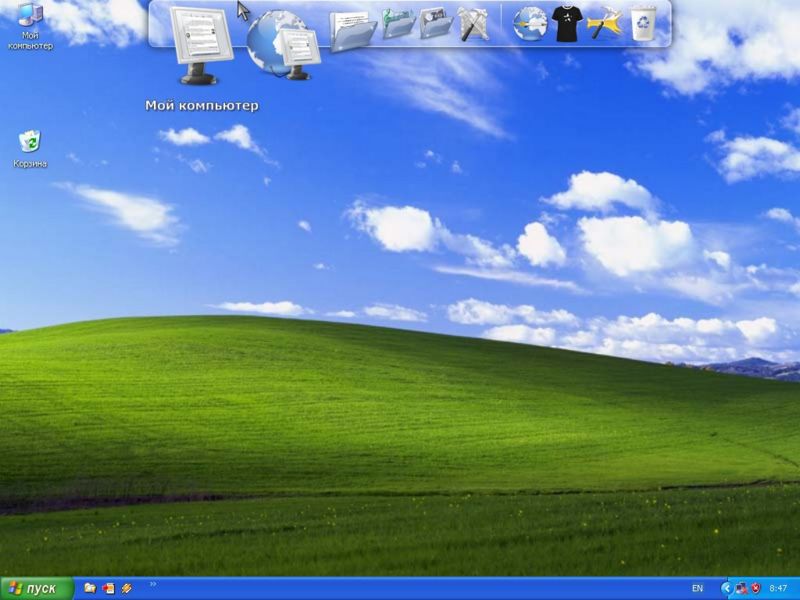Click the folder quick launch icon
The image size is (800, 600).
(x=90, y=588)
